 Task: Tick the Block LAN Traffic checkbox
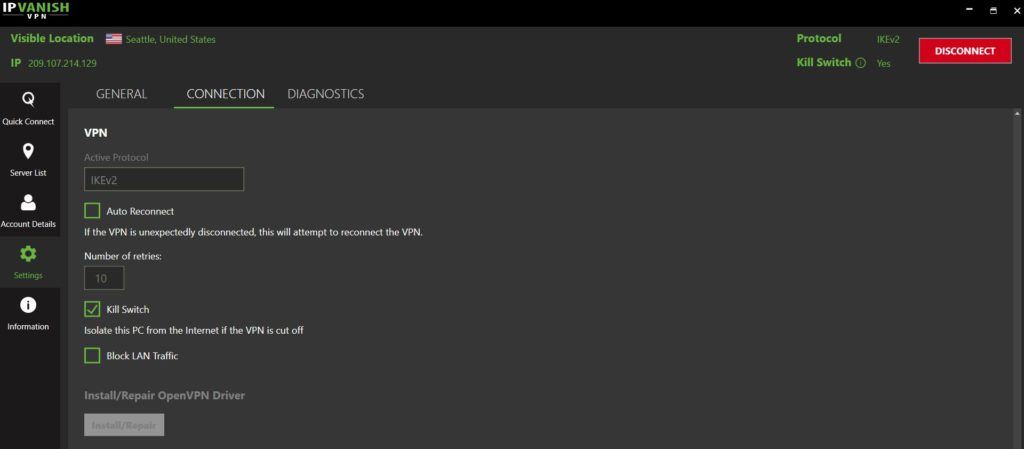click(x=92, y=355)
